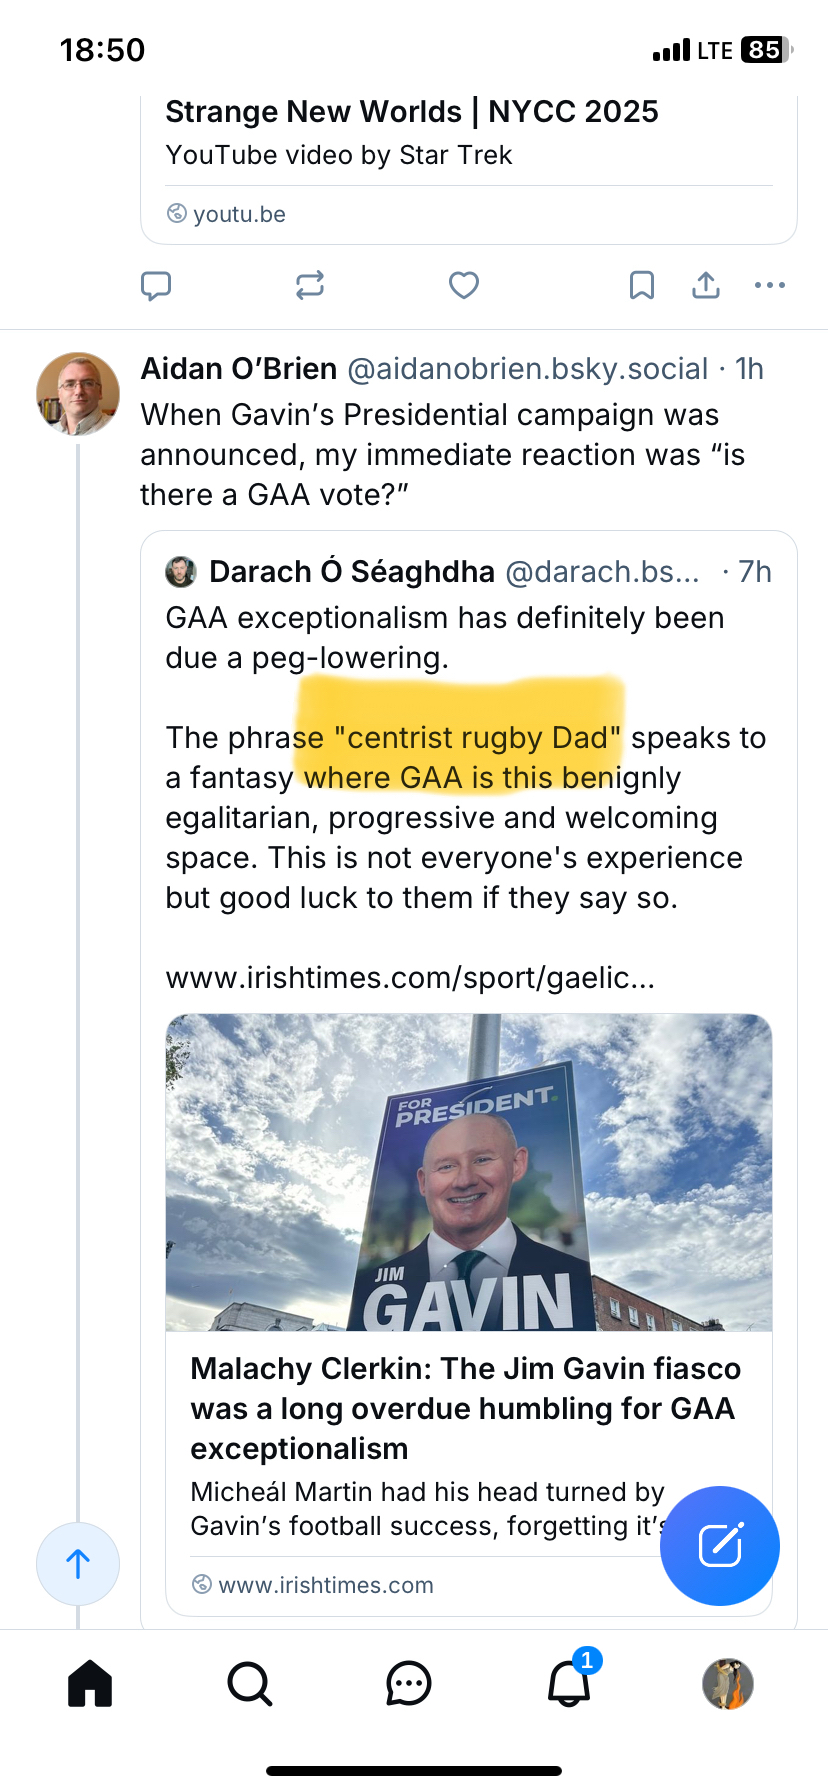This screenshot has height=1792, width=828.
Task: Tap the reply speech bubble icon
Action: click(156, 286)
